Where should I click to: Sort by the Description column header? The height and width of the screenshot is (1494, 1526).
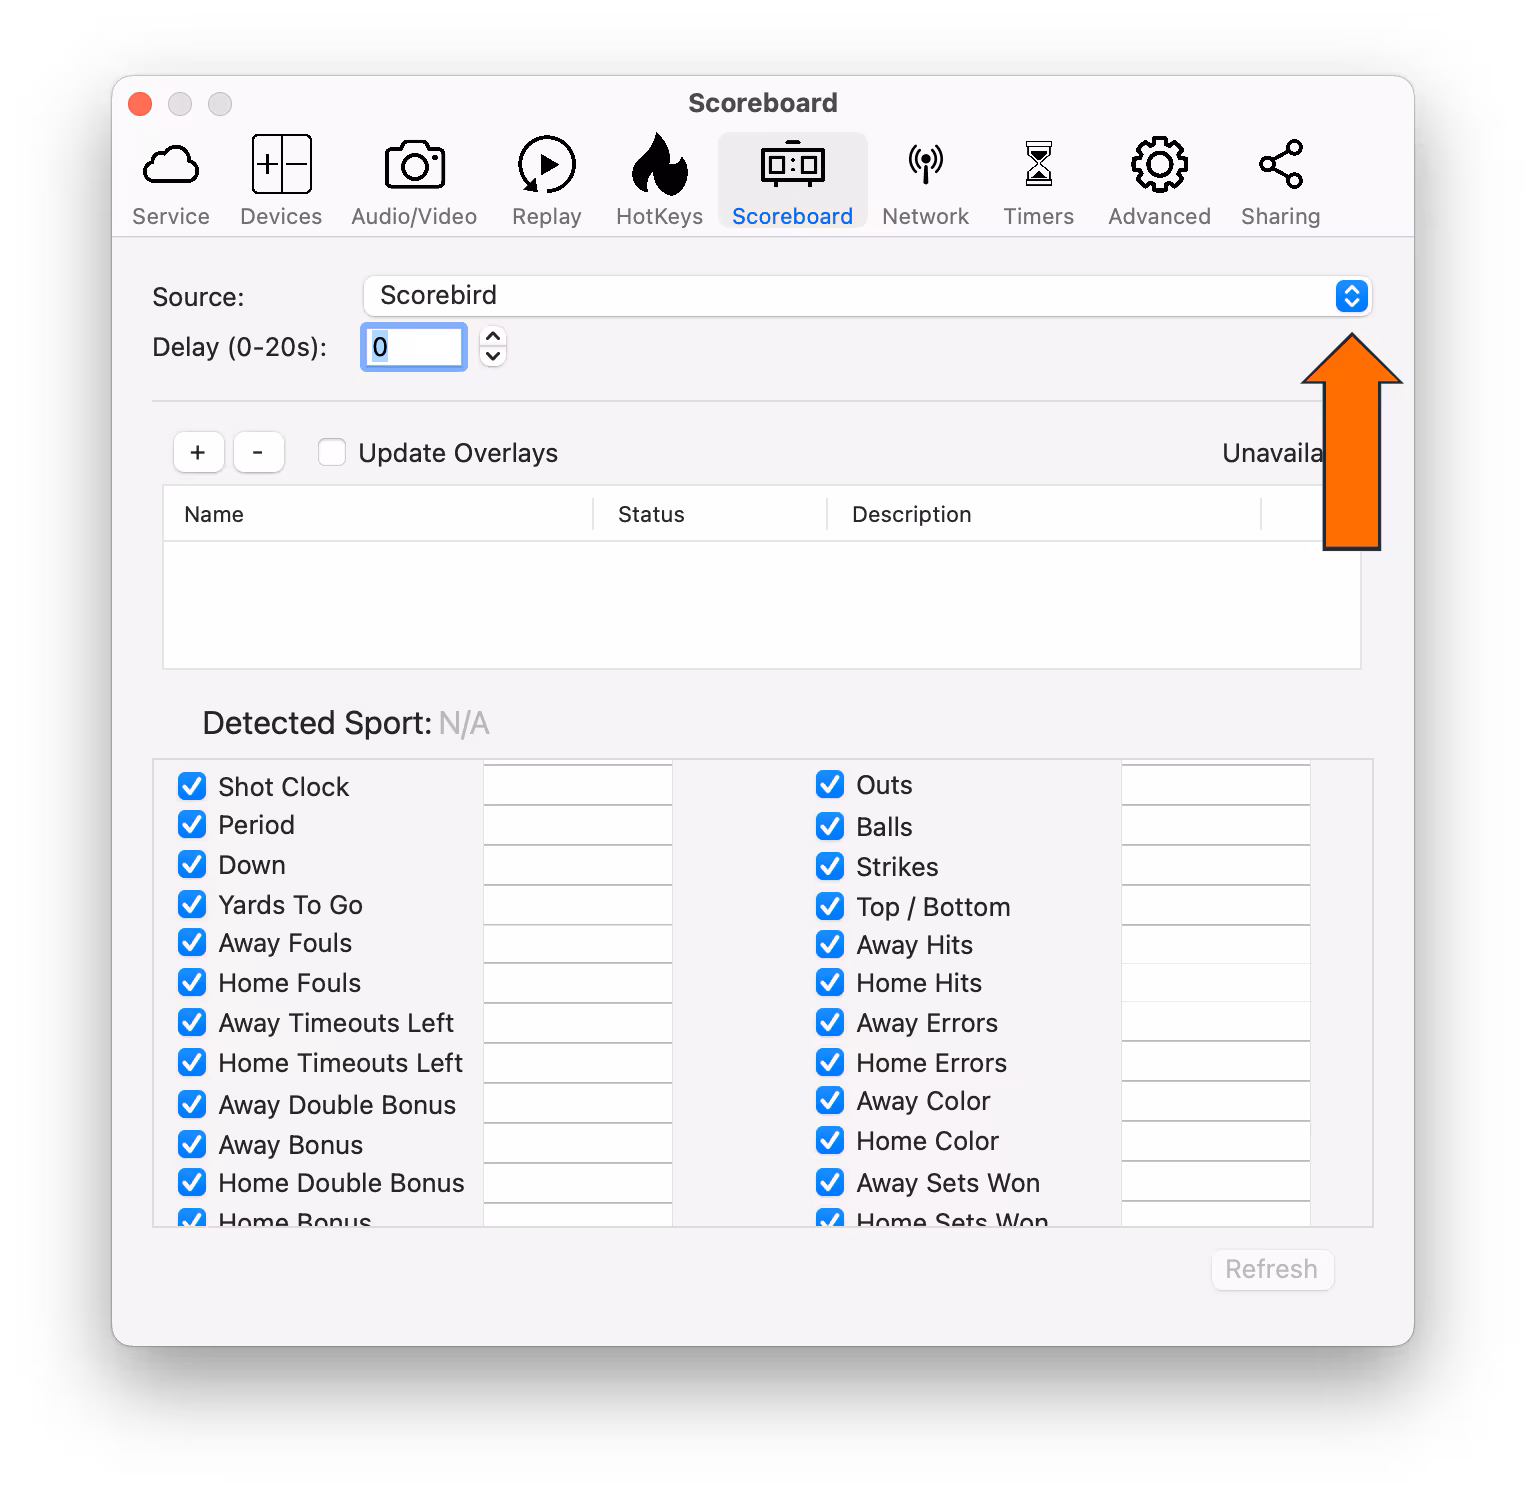point(1044,514)
